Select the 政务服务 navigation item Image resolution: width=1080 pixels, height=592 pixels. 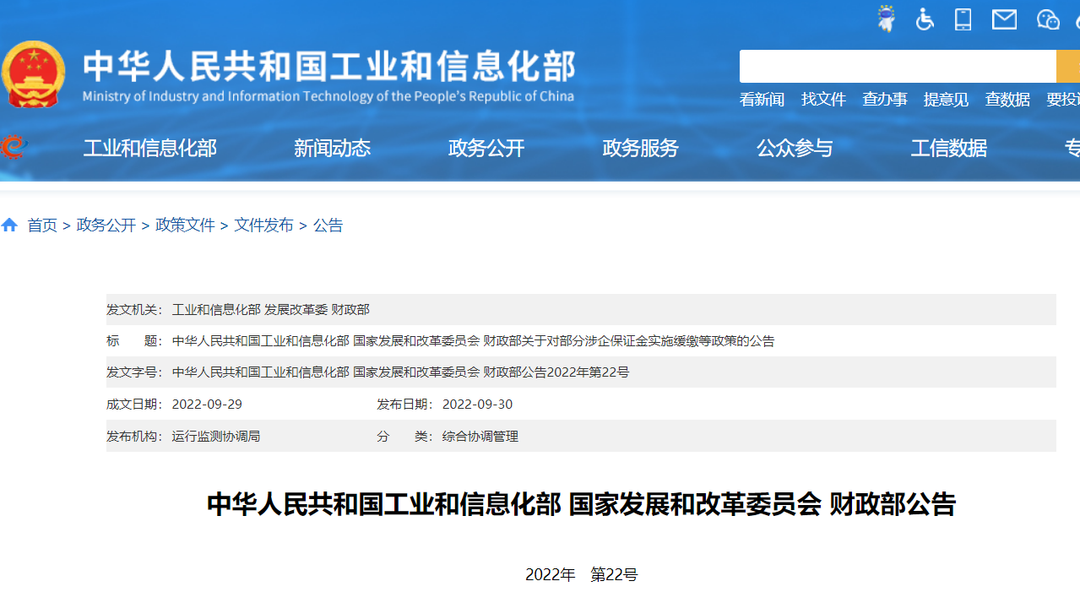point(639,147)
